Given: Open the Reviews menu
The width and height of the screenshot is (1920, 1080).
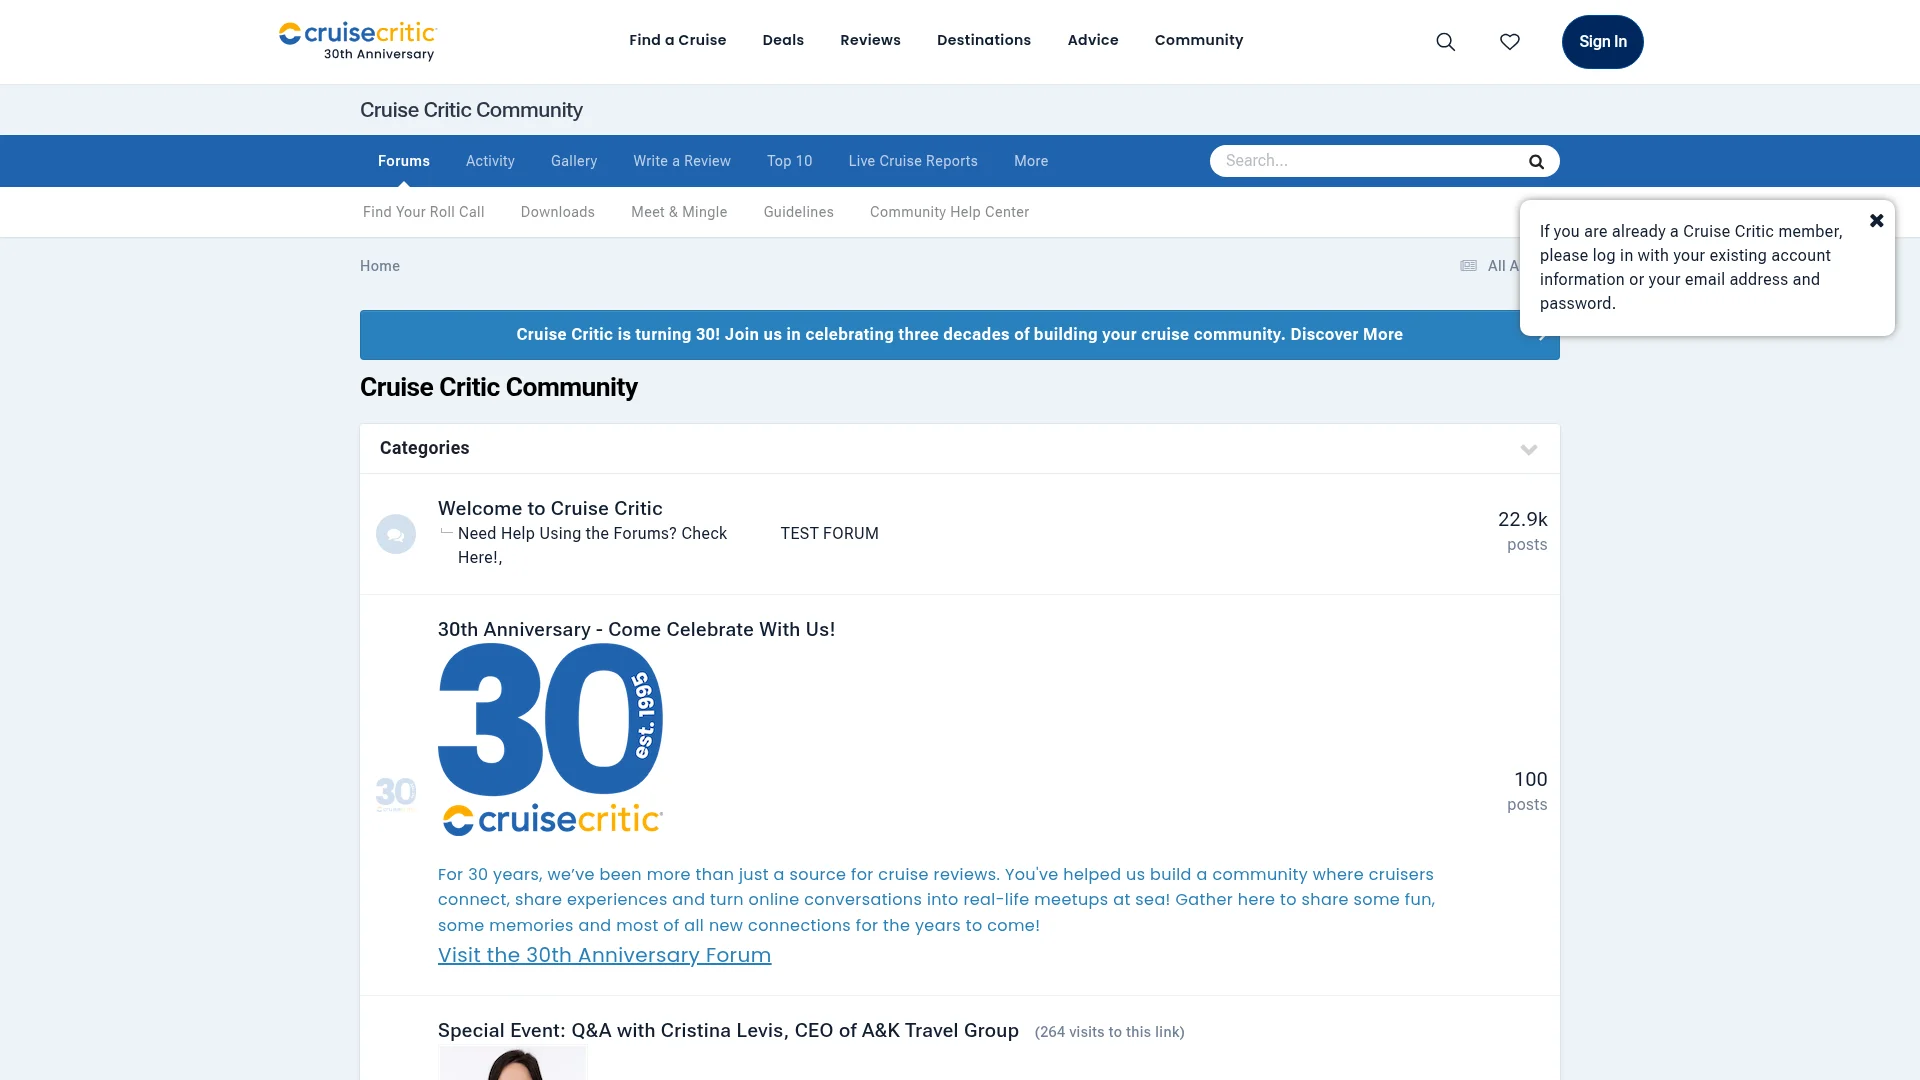Looking at the screenshot, I should [870, 40].
